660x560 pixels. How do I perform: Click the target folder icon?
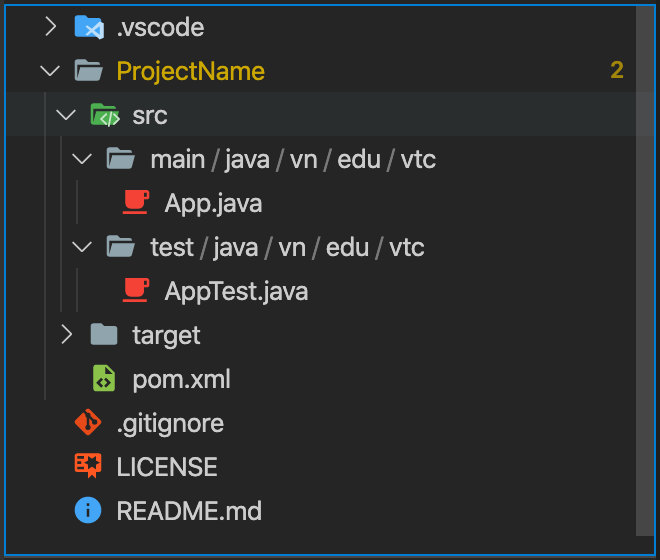click(104, 334)
